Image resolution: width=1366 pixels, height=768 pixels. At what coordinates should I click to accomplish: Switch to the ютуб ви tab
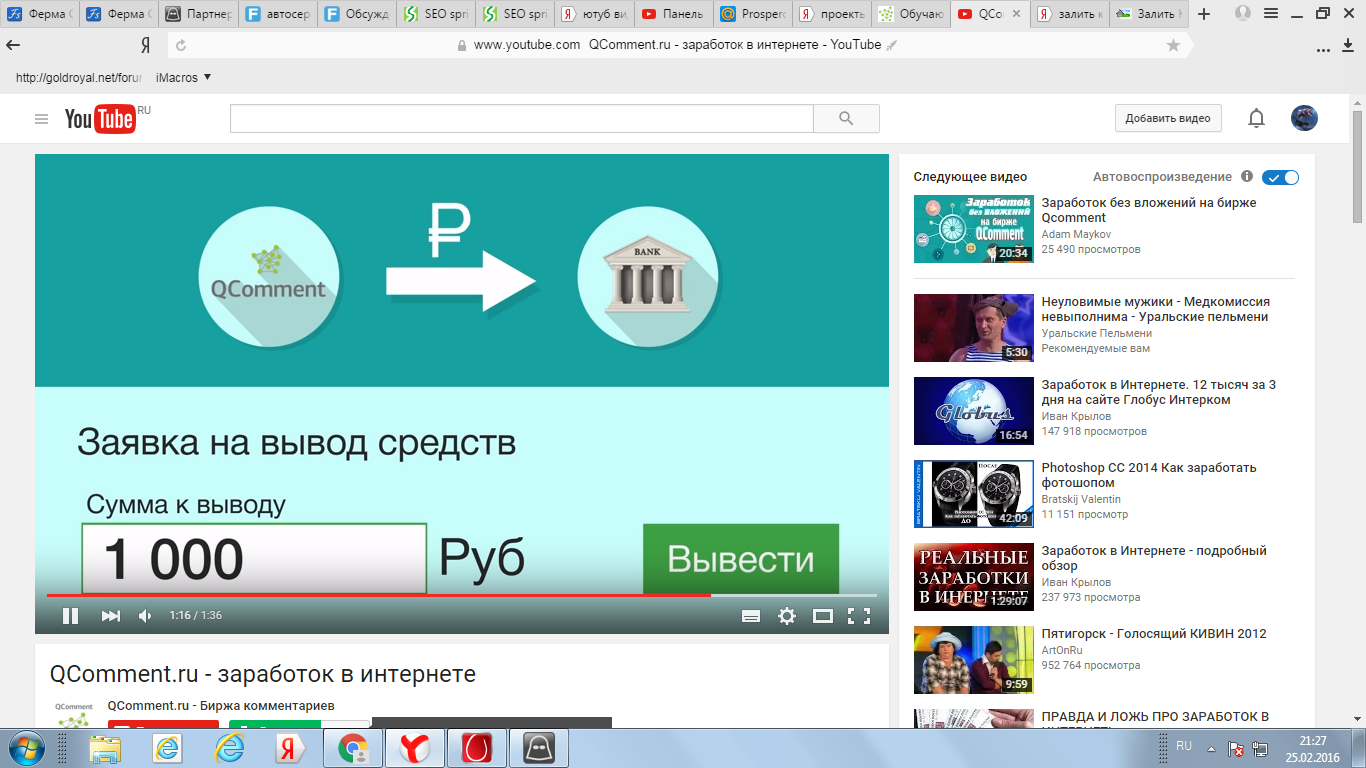point(594,14)
